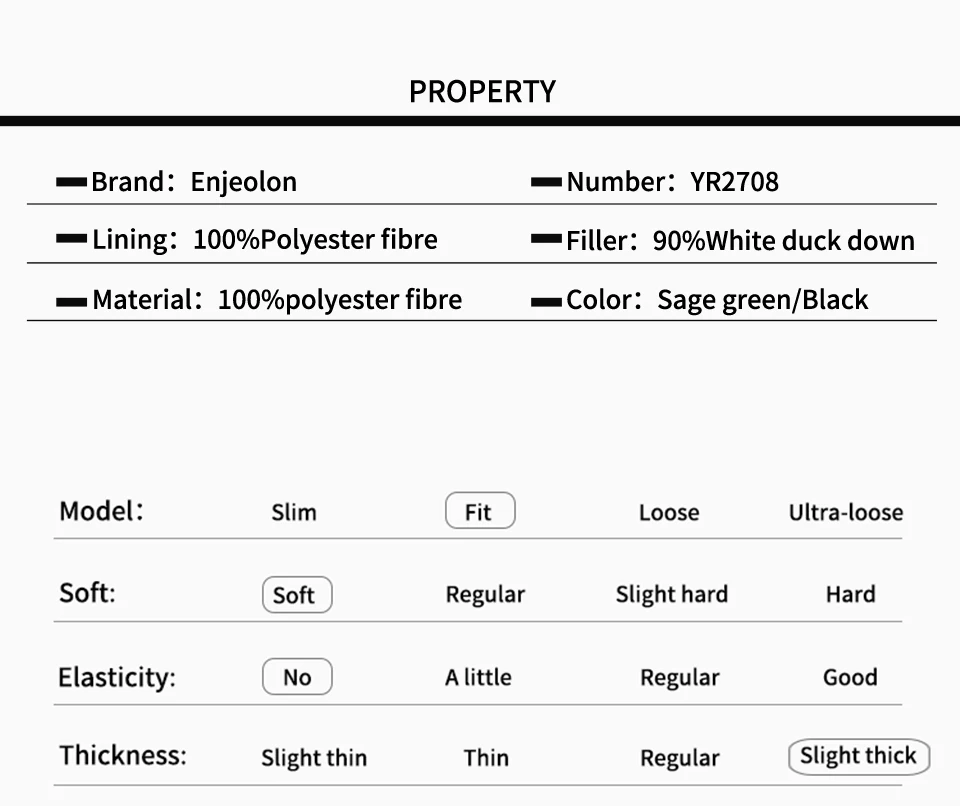The image size is (960, 806).
Task: Choose A little elasticity
Action: tap(478, 677)
